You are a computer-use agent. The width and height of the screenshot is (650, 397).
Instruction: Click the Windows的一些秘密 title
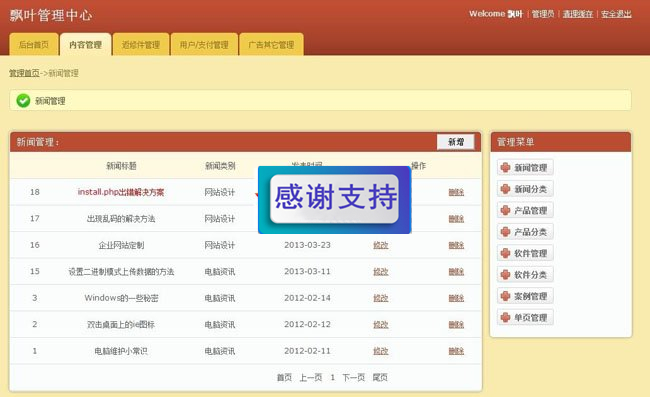pos(121,298)
